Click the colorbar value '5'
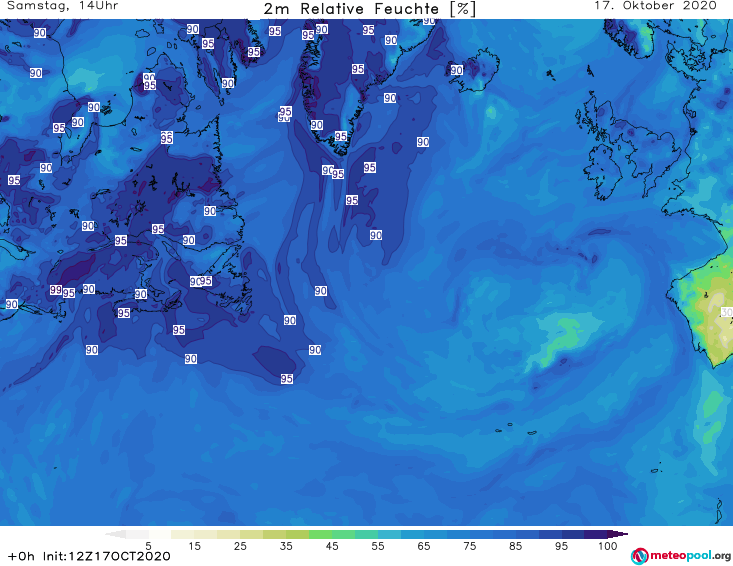The image size is (733, 566). 148,546
